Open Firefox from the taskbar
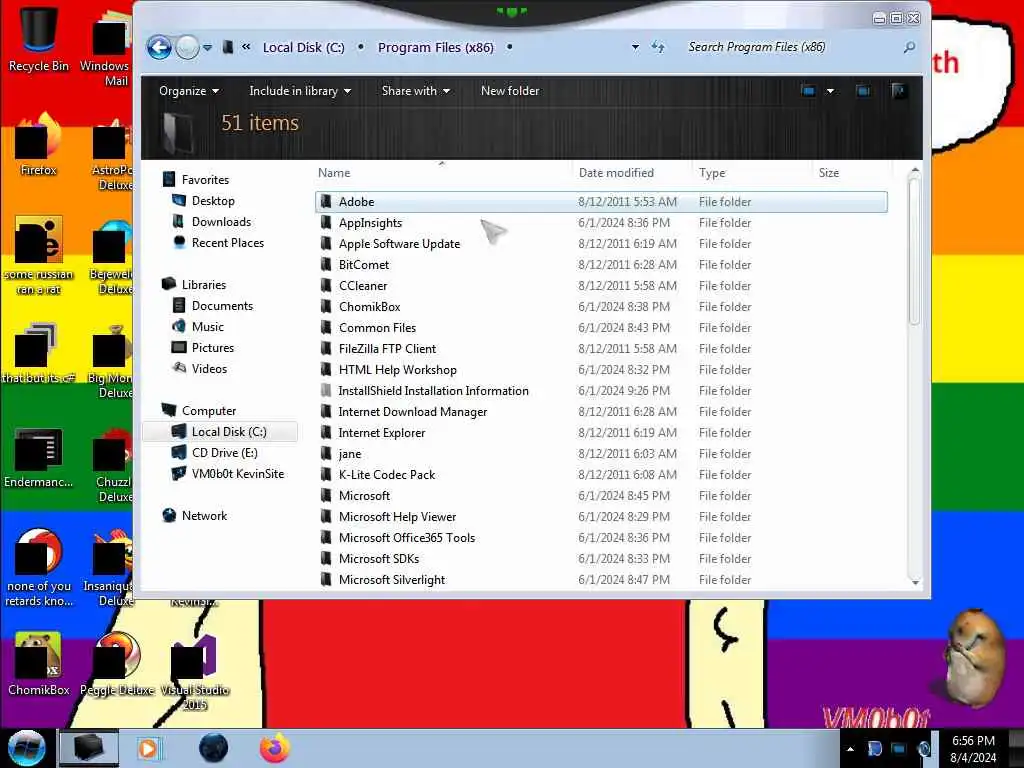Screen dimensions: 1024x768 [x=275, y=748]
